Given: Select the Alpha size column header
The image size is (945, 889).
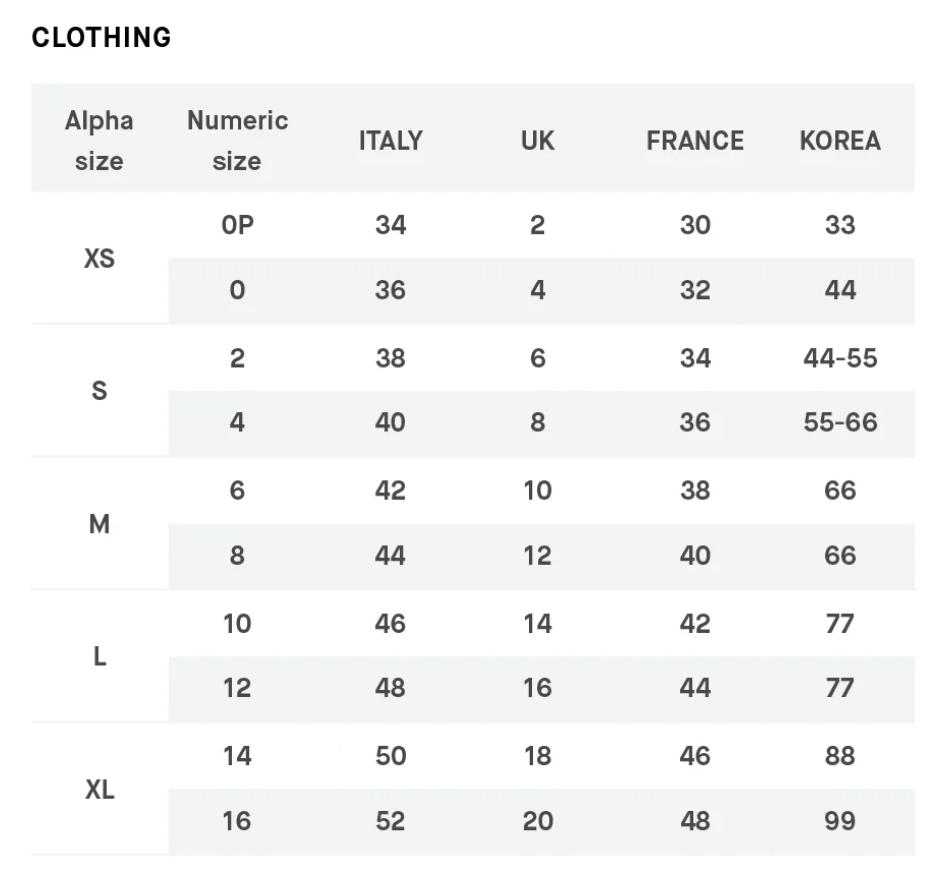Looking at the screenshot, I should click(99, 141).
